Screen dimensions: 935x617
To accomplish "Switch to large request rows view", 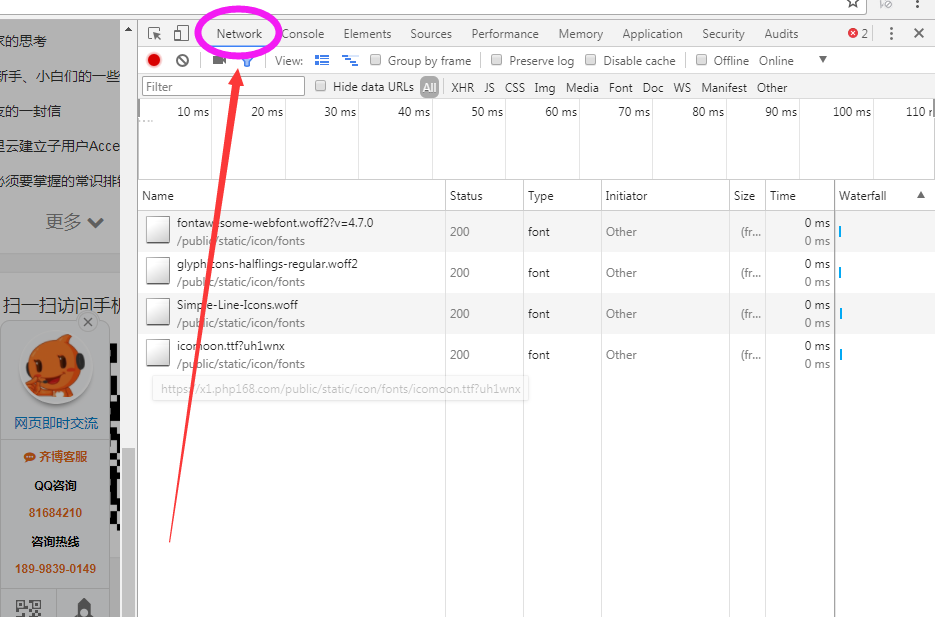I will [322, 60].
